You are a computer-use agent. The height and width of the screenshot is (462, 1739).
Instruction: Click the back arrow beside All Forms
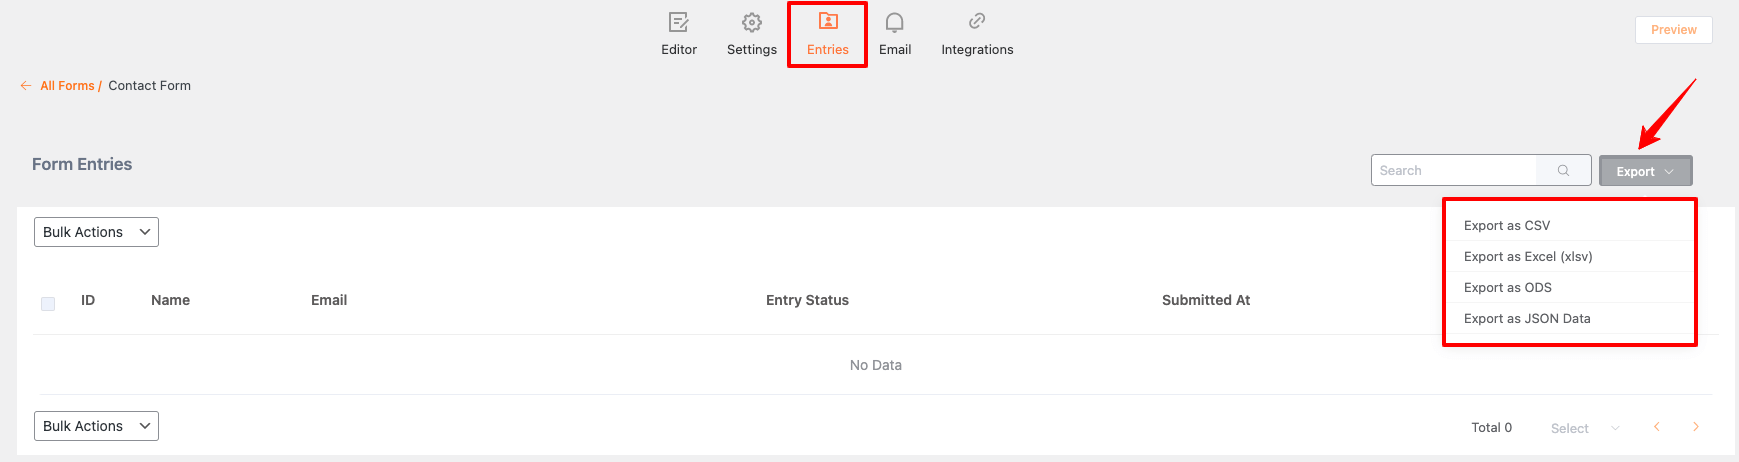(26, 86)
